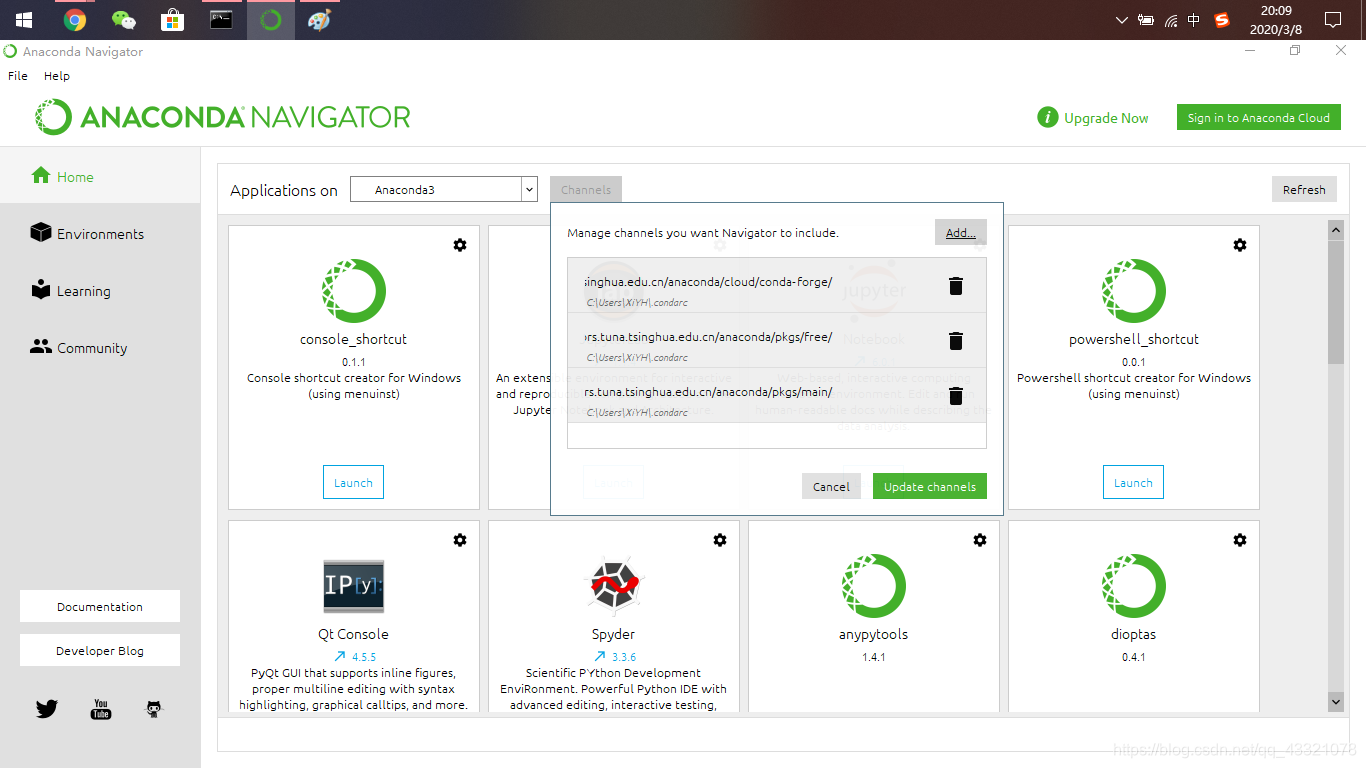Open gear options for dioptas

1240,540
